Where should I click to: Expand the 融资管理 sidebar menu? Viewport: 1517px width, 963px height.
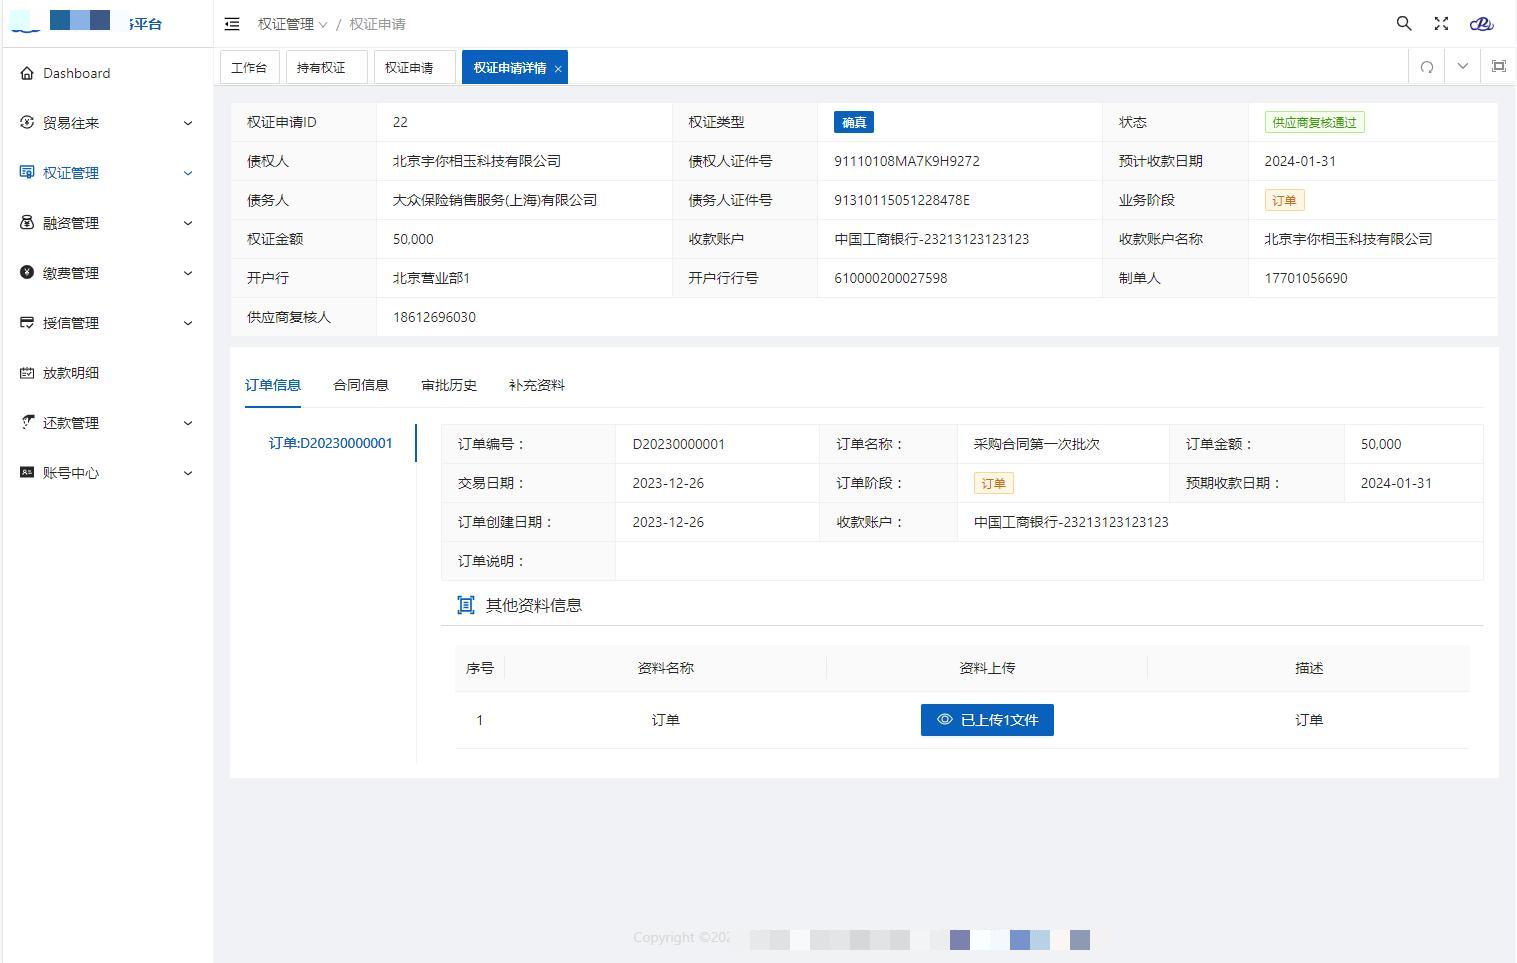(x=106, y=223)
